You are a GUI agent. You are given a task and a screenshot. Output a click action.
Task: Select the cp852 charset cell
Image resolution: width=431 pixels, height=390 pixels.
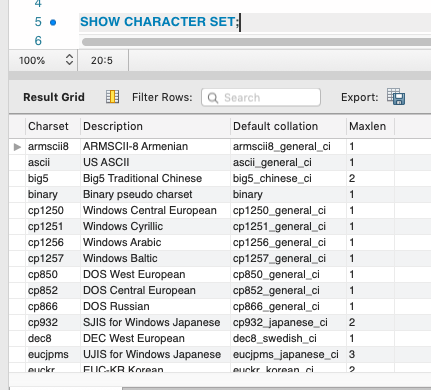(53, 290)
